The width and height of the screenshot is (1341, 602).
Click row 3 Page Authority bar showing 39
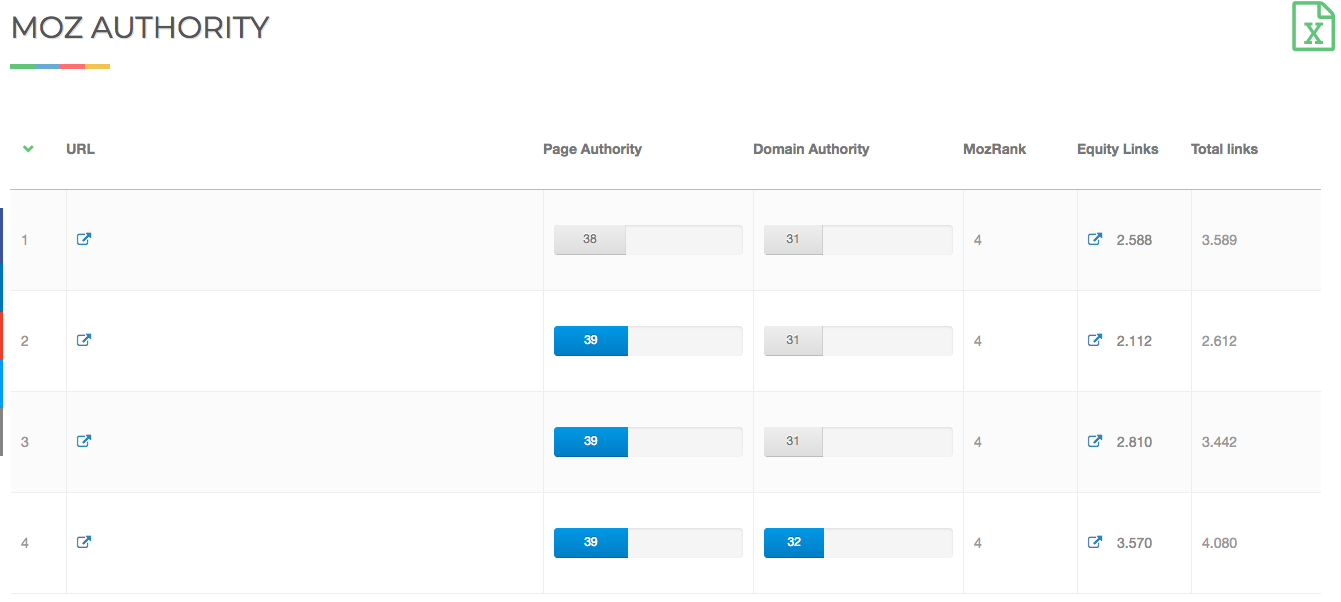point(648,442)
